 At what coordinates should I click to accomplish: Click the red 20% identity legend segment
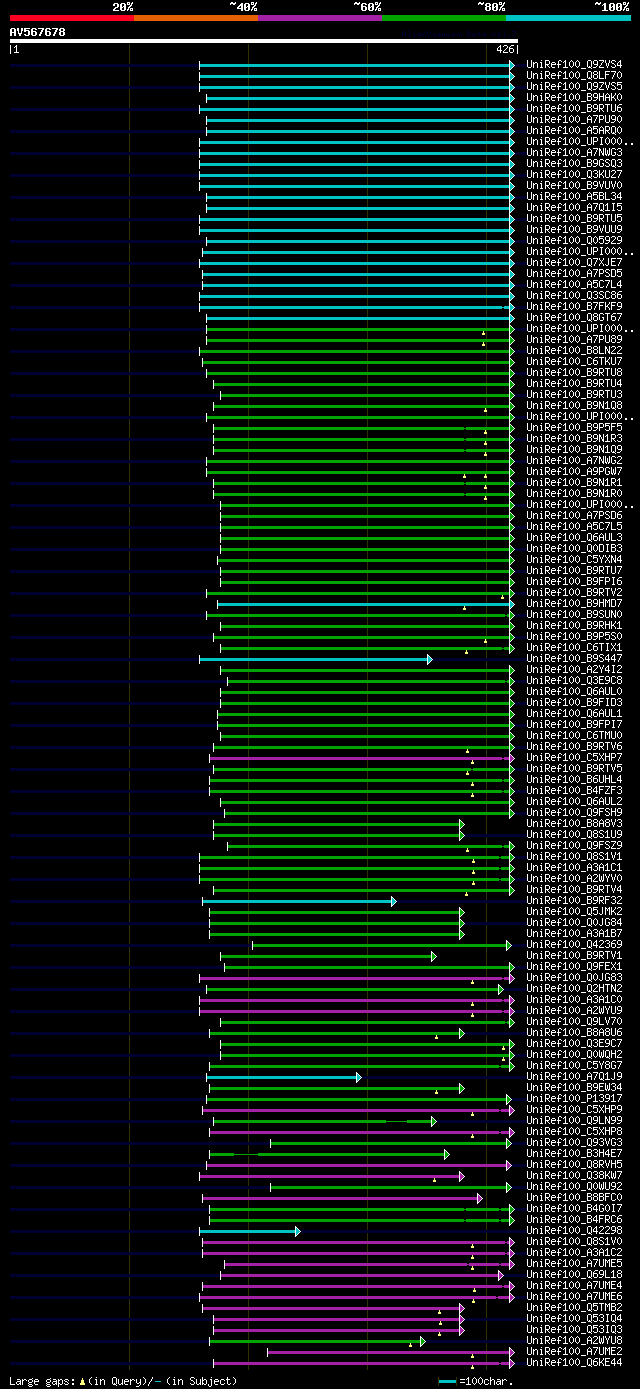pos(72,17)
